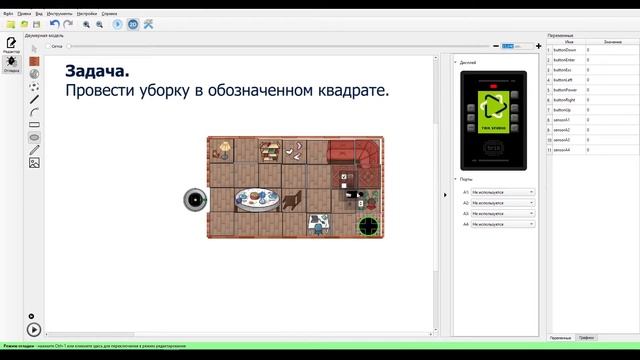640x360 pixels.
Task: Run the program with blue play icon
Action: pos(118,24)
